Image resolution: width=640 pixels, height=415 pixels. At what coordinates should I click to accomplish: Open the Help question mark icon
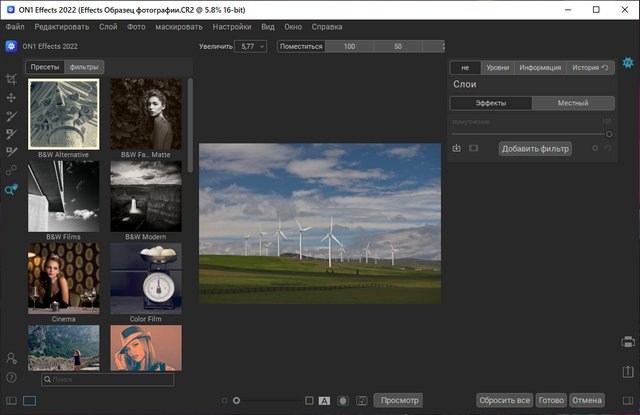tap(11, 377)
